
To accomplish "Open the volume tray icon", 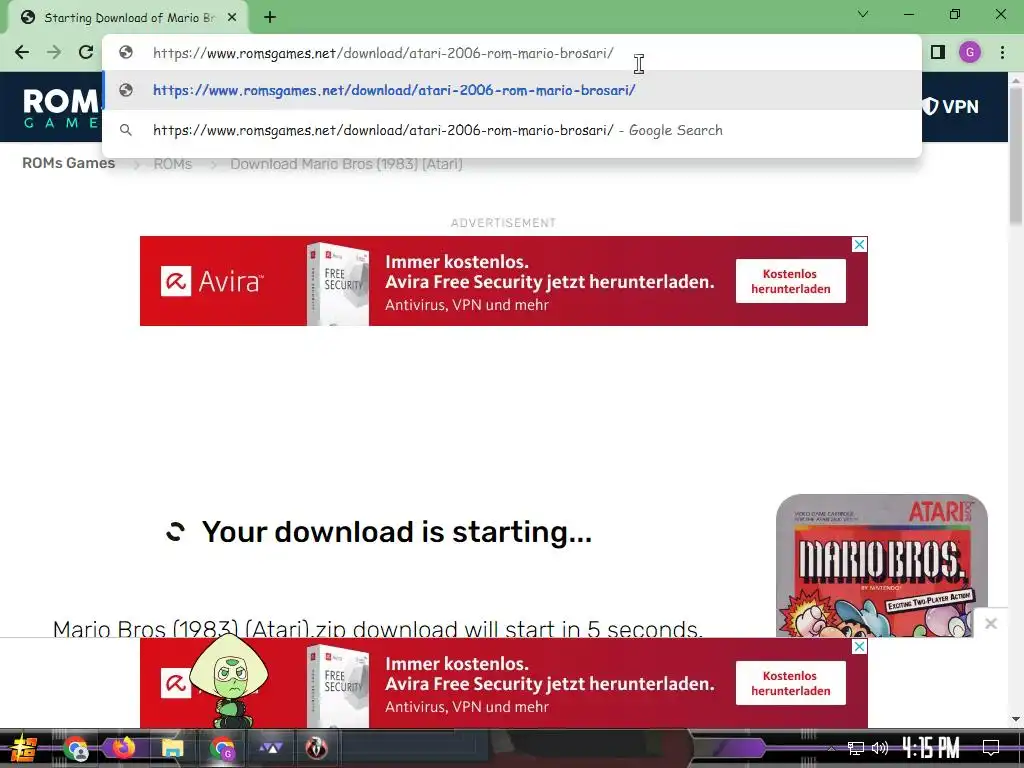I will tap(880, 748).
